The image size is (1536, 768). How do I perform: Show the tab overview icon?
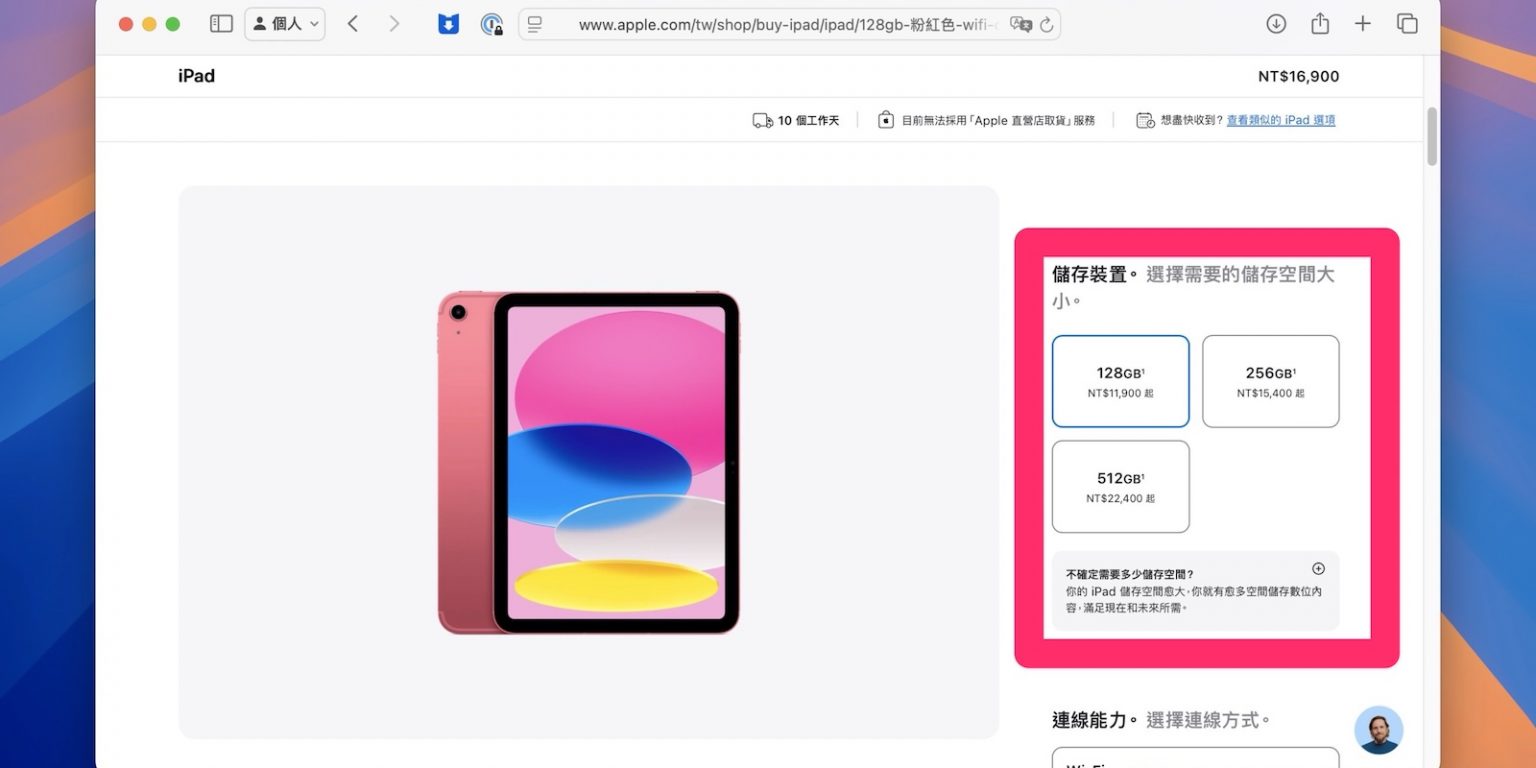coord(1407,24)
